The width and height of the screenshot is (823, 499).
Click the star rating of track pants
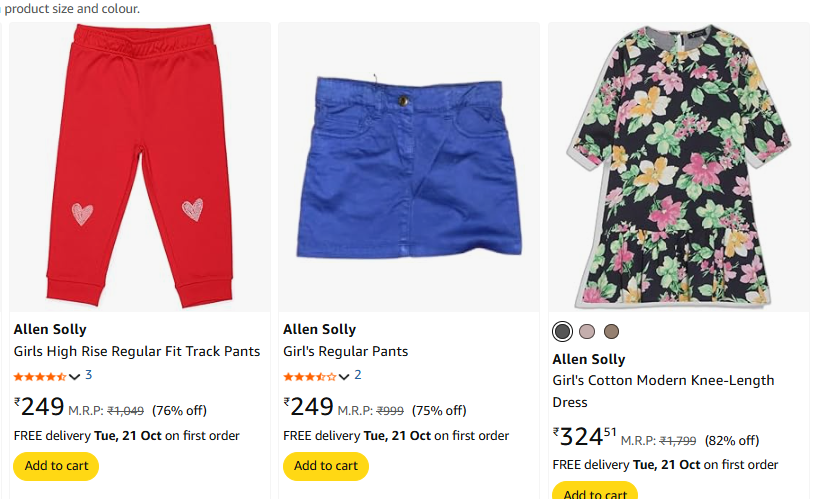[40, 377]
